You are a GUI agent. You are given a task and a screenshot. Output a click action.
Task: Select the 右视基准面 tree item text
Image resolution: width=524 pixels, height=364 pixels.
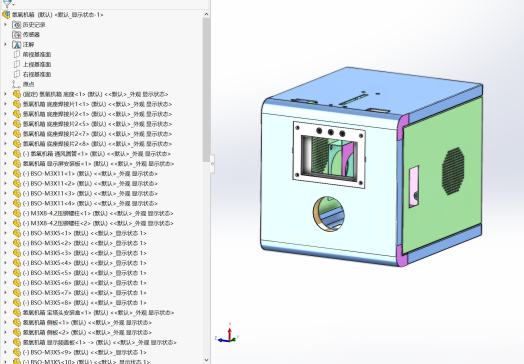(x=37, y=74)
